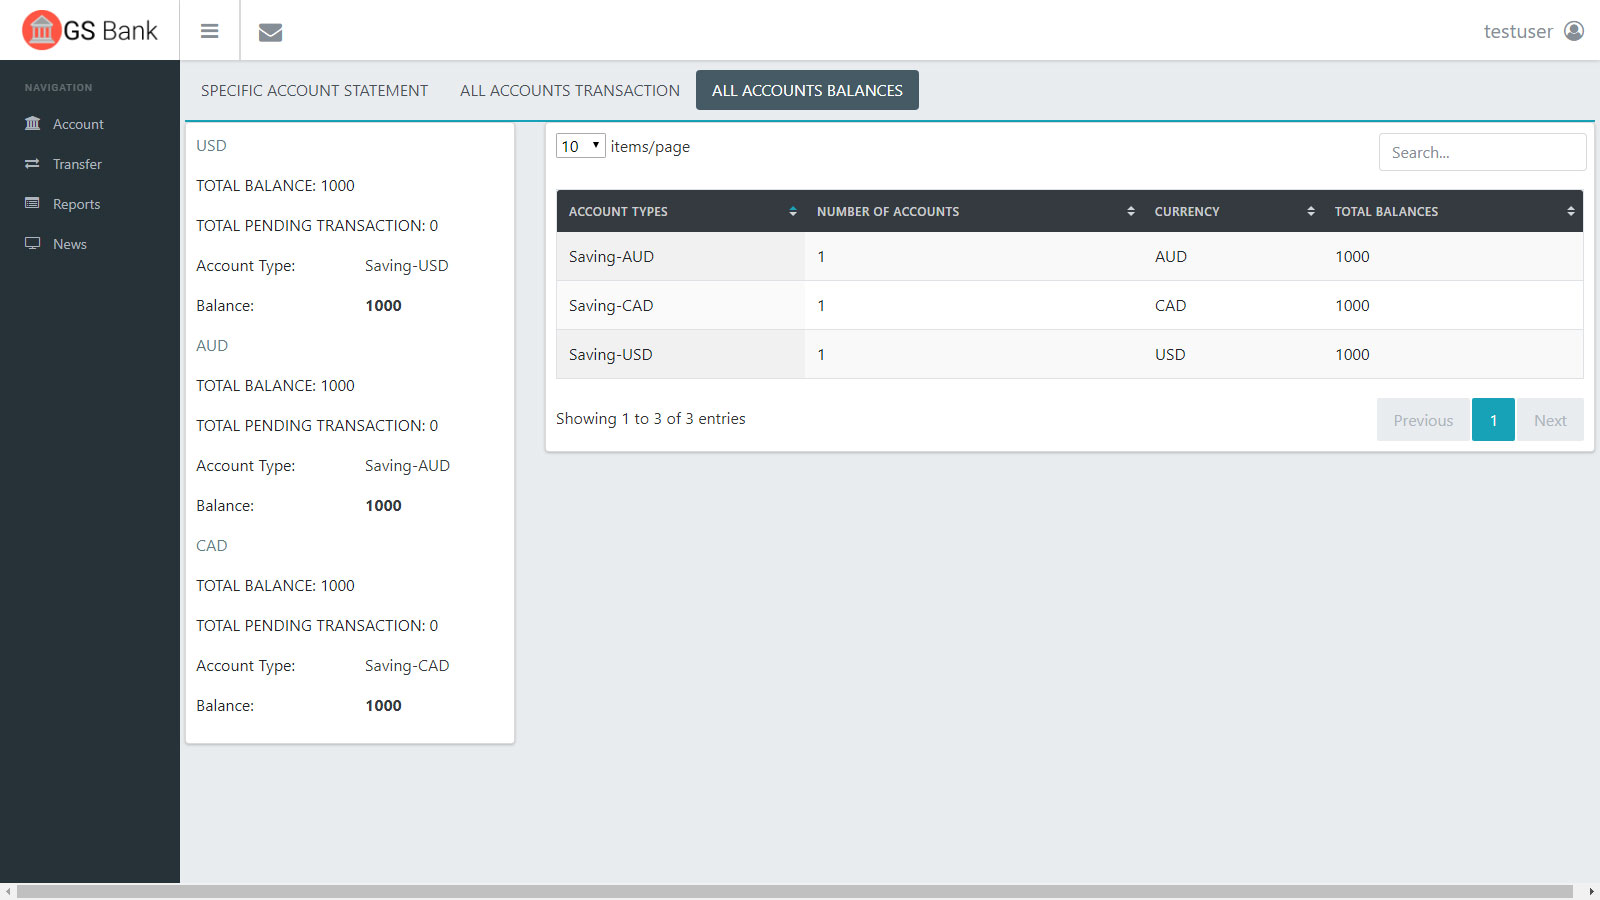Switch to Specific Account Statement tab
This screenshot has width=1600, height=900.
[314, 90]
